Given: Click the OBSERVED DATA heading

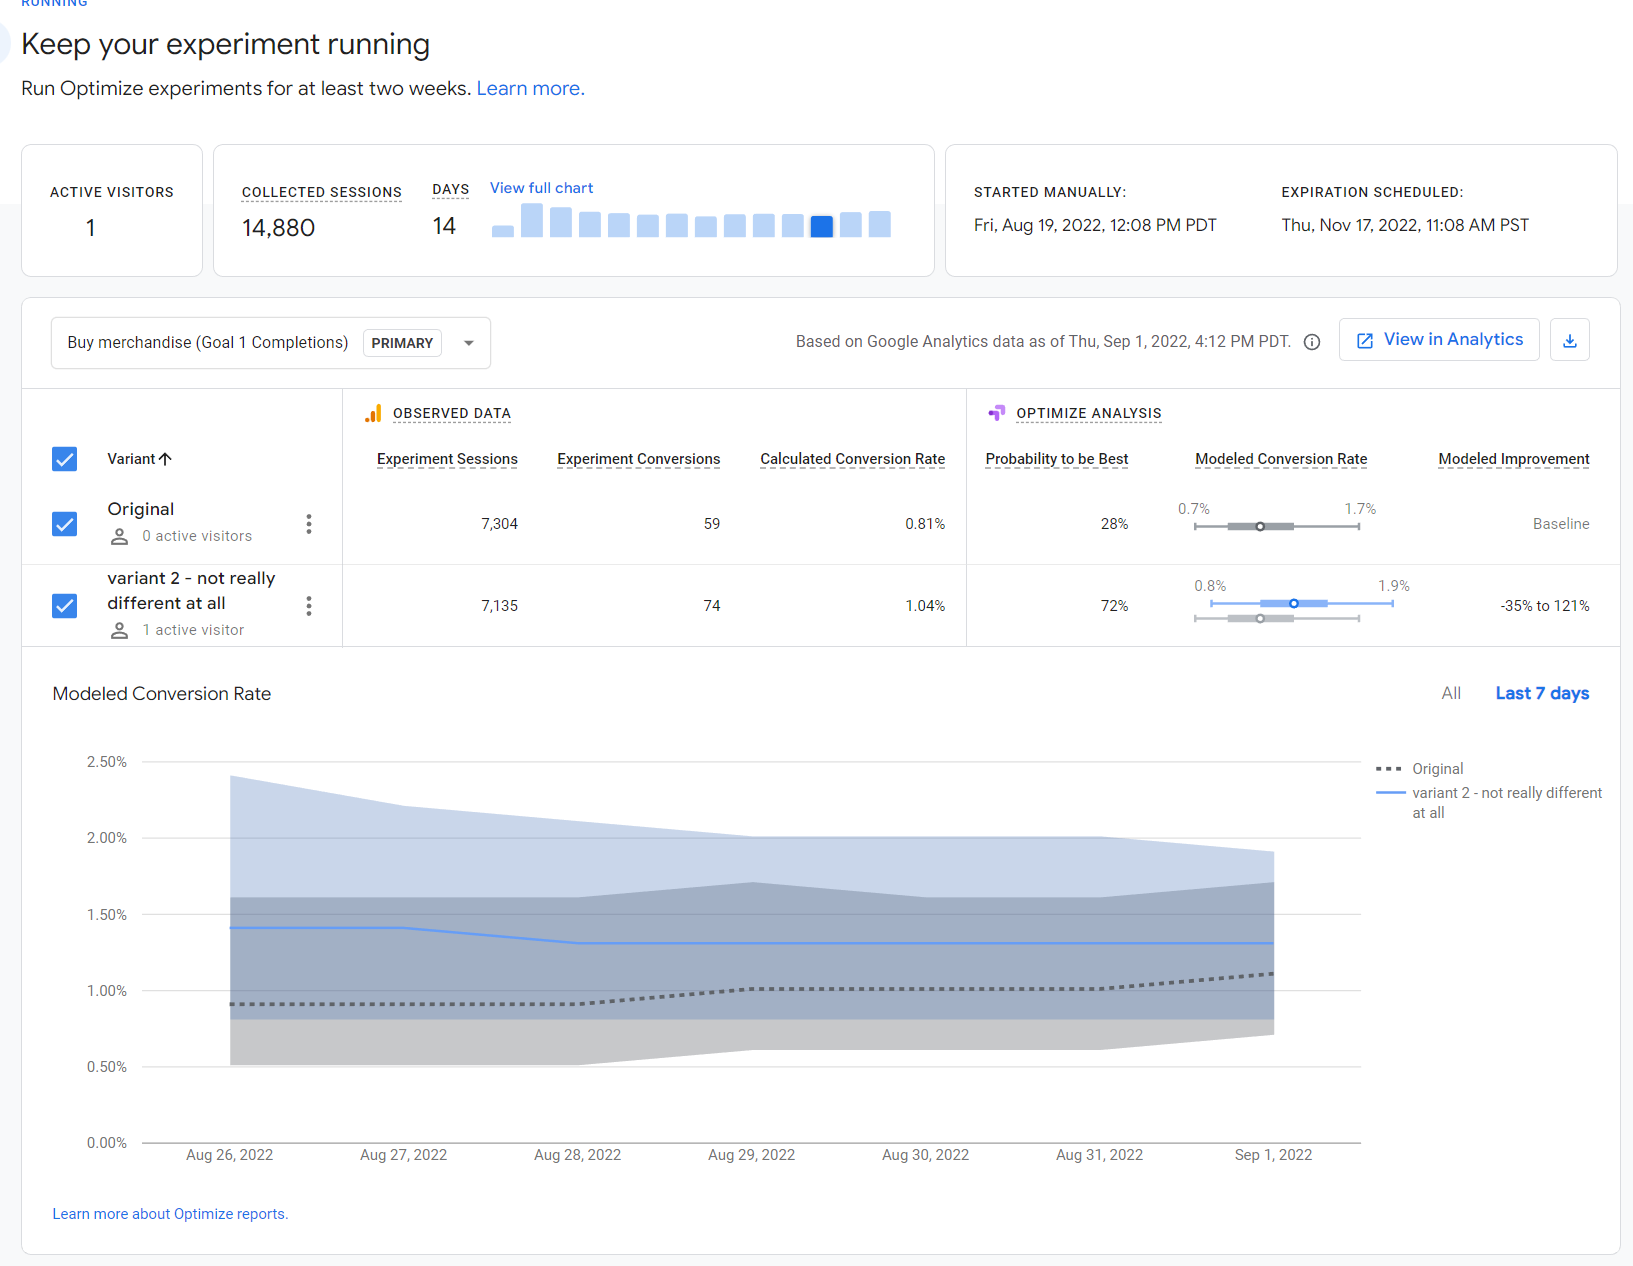Looking at the screenshot, I should tap(452, 413).
